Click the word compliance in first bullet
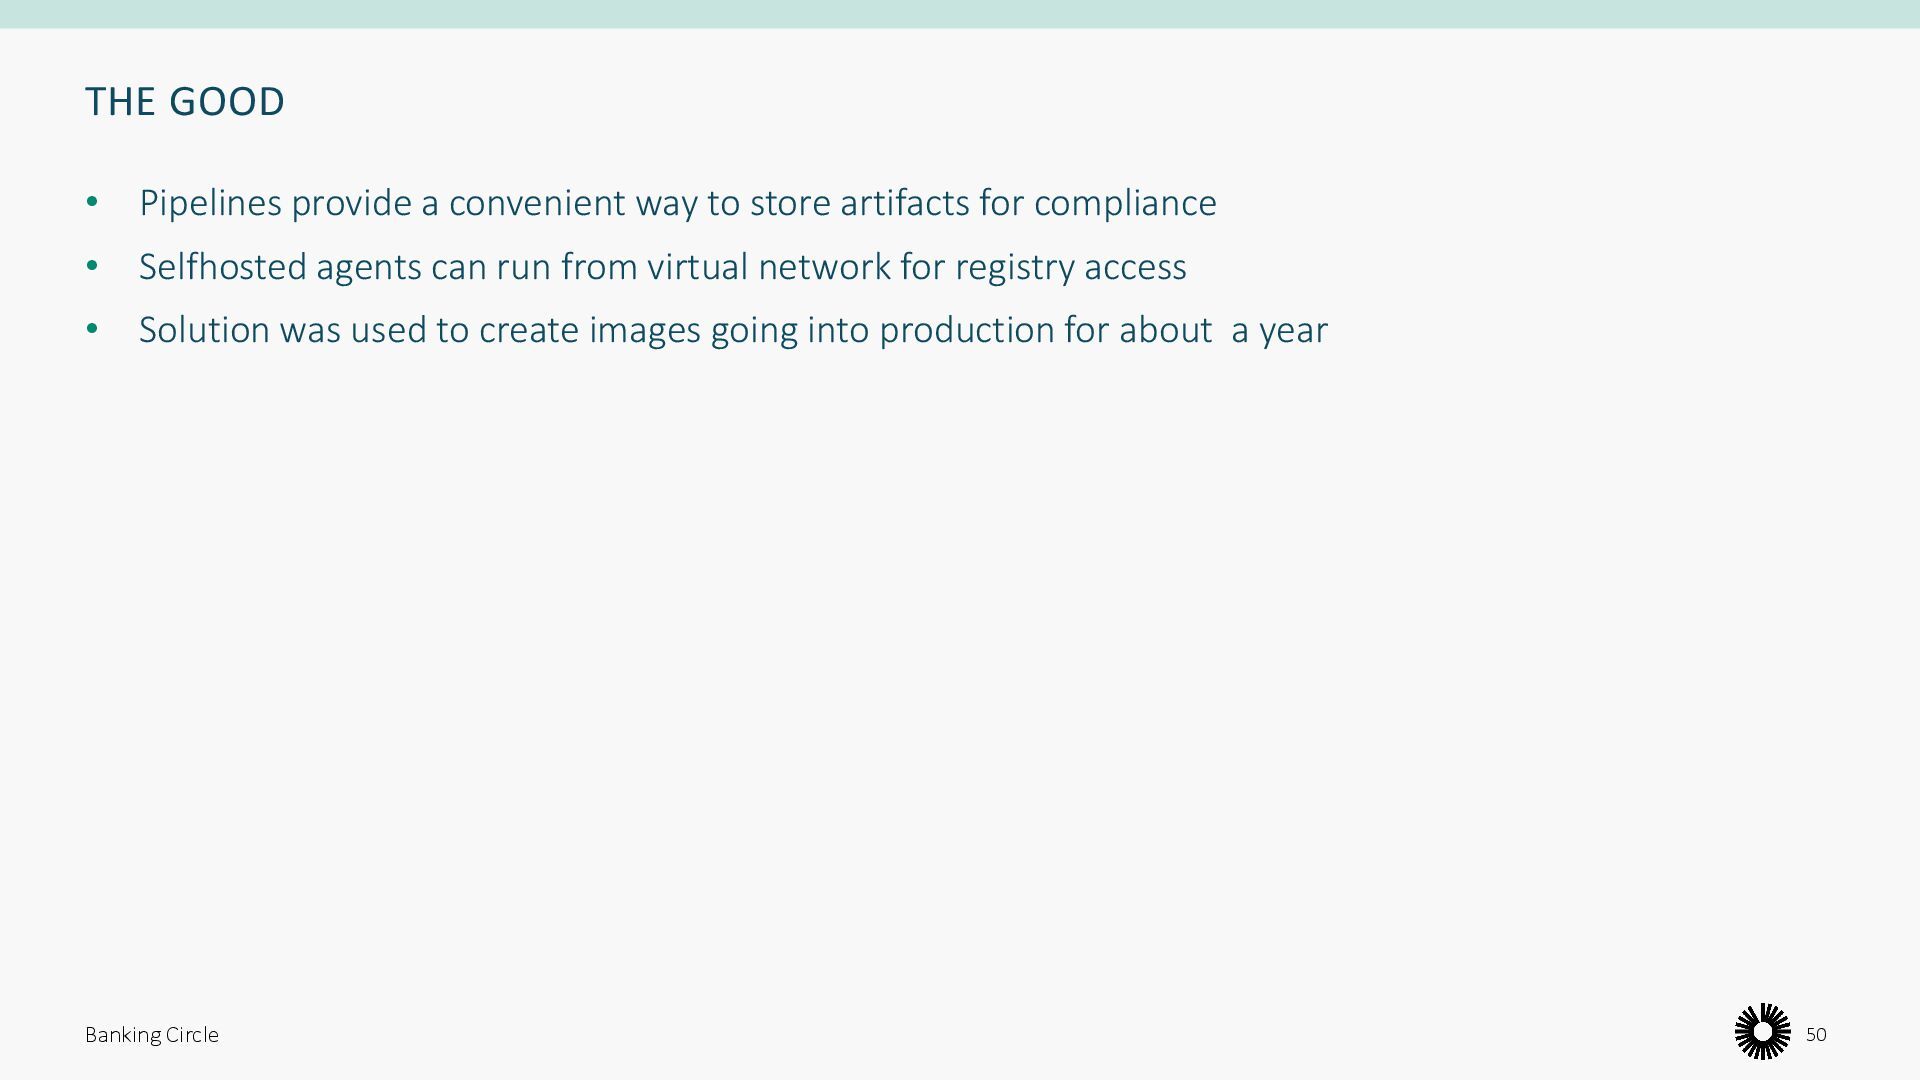 (1125, 203)
